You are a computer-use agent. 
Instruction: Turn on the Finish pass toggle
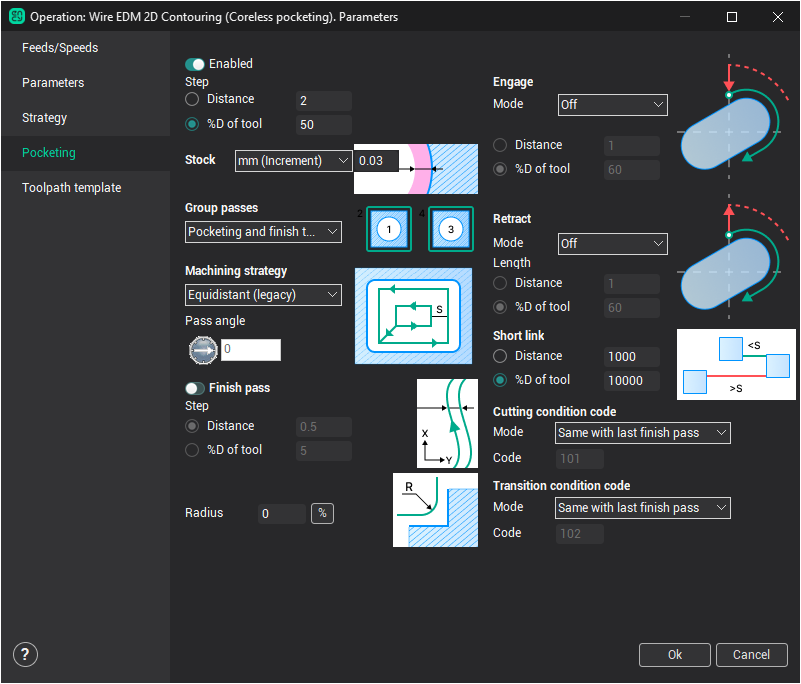[195, 388]
